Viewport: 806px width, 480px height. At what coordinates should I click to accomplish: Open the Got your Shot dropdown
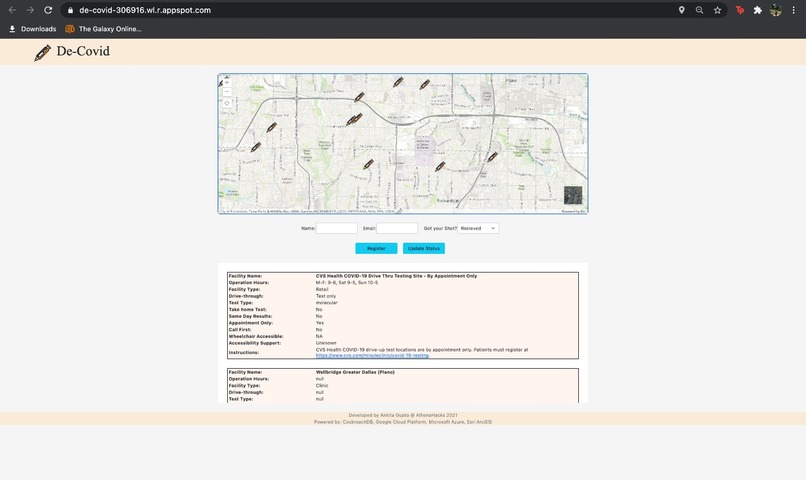478,228
